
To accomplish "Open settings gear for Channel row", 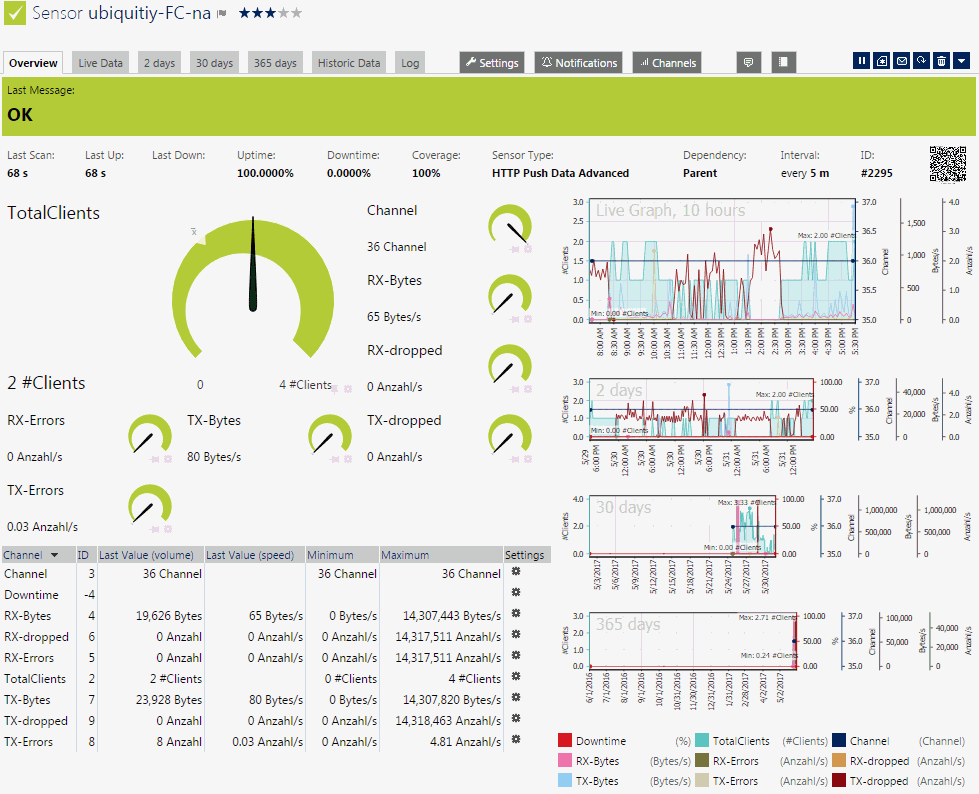I will [516, 571].
